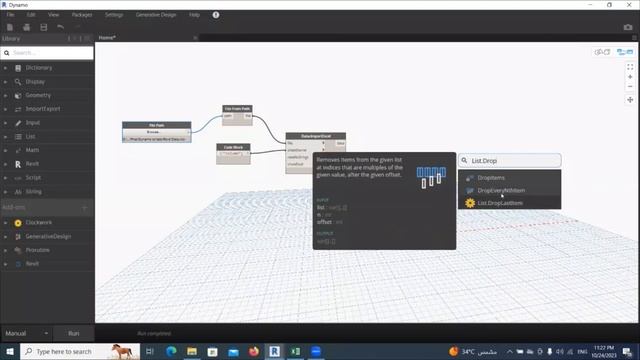
Task: Click the in-canvas search field with List.Drop
Action: tap(510, 161)
